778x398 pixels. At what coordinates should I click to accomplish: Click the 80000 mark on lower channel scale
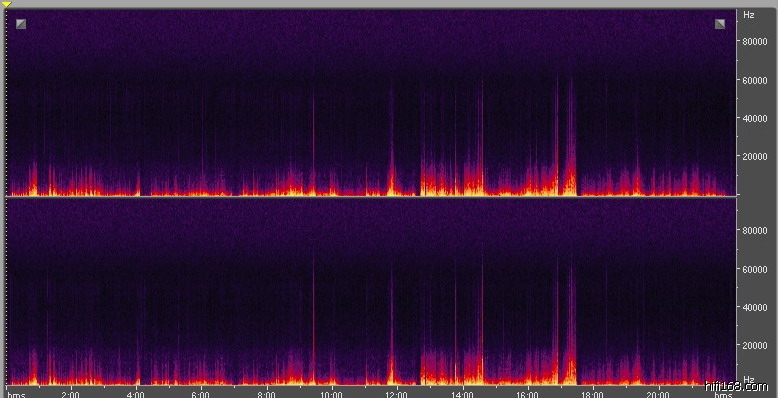point(754,230)
